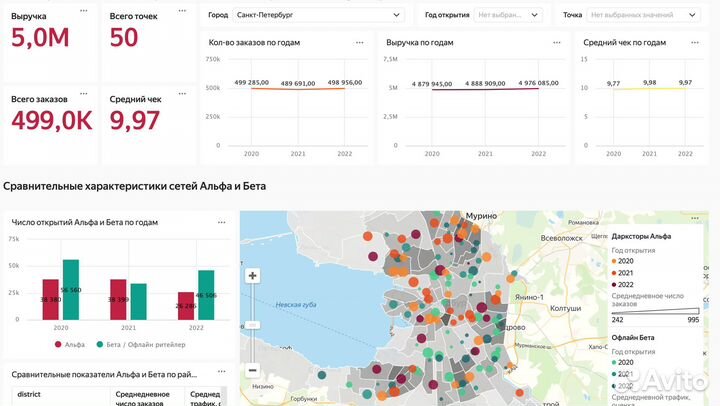Open options menu for Сравнительные показатели table
This screenshot has height=406, width=720.
[220, 373]
